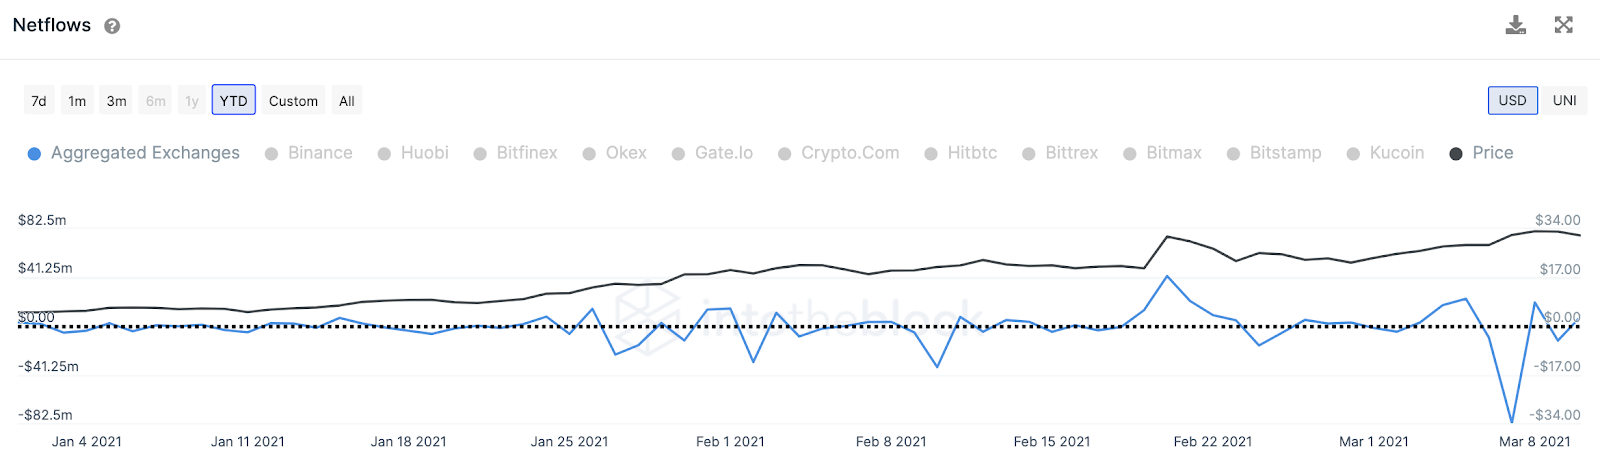Download the Netflows chart data
Image resolution: width=1600 pixels, height=469 pixels.
click(1516, 25)
